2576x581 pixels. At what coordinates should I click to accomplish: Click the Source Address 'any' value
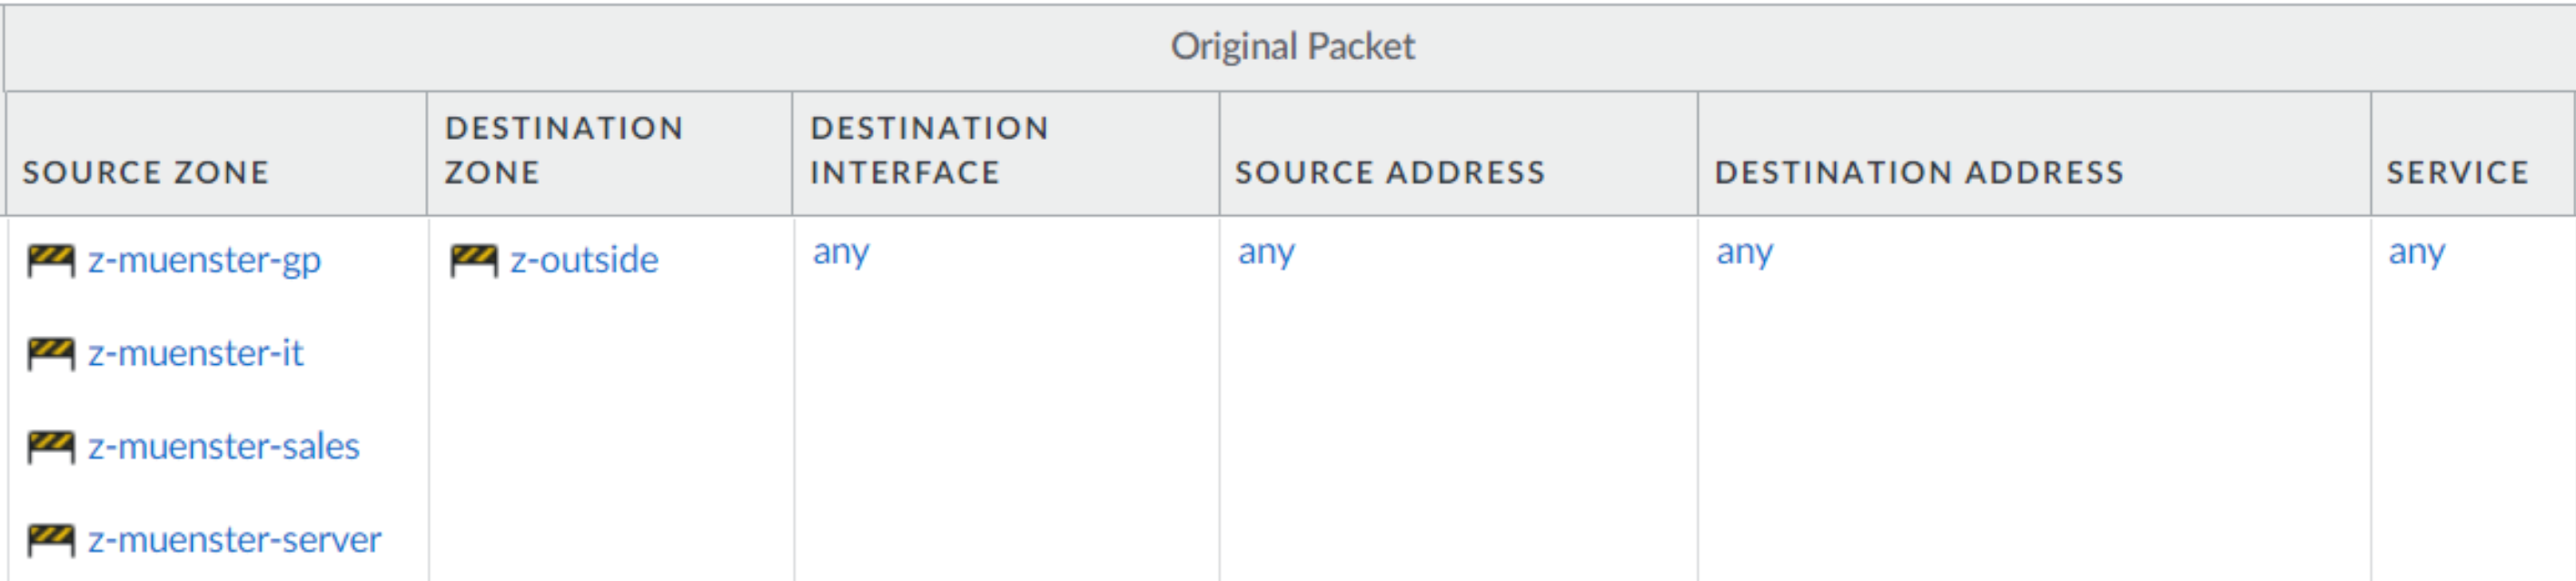[1265, 252]
